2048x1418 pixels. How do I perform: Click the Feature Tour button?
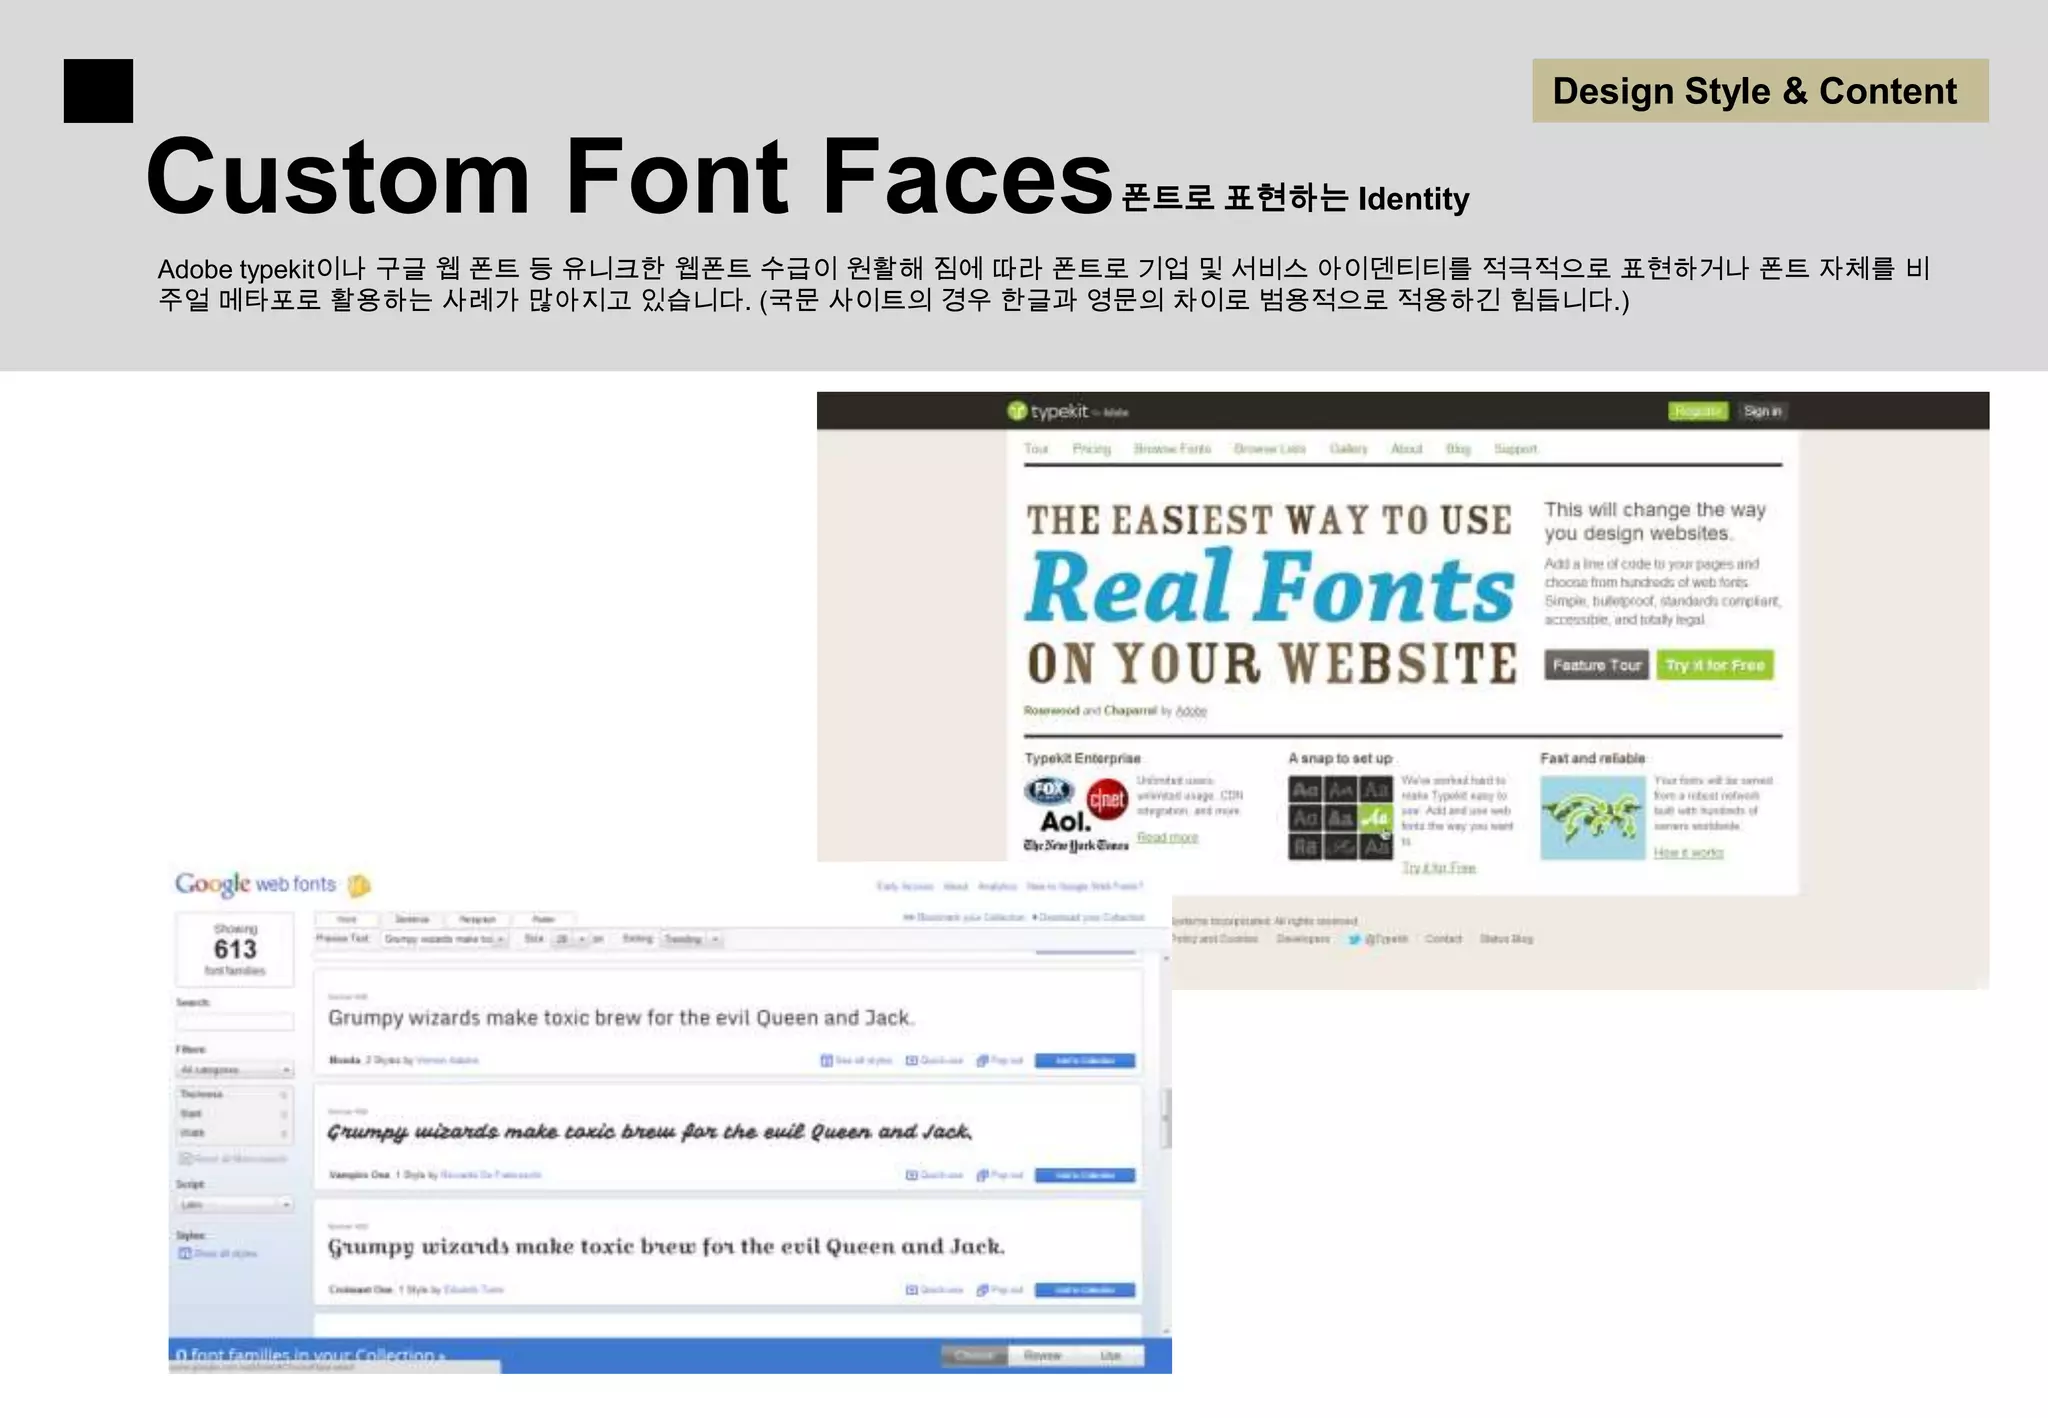1597,665
